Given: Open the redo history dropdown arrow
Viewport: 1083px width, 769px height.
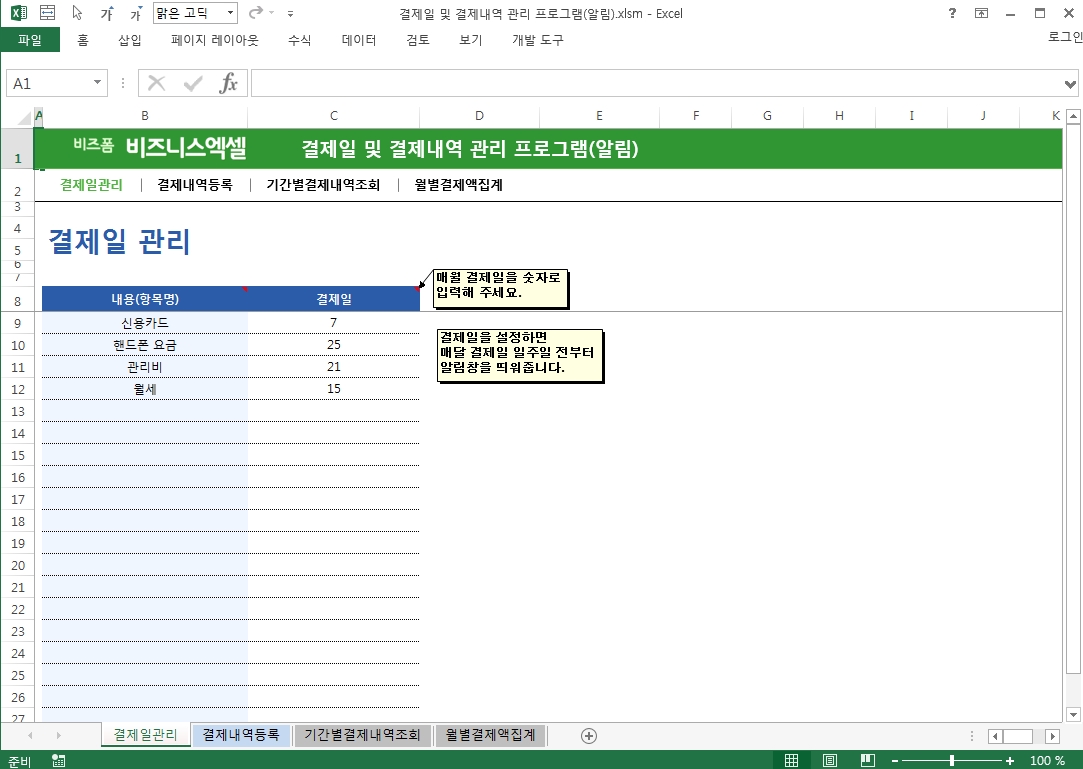Looking at the screenshot, I should (x=271, y=13).
